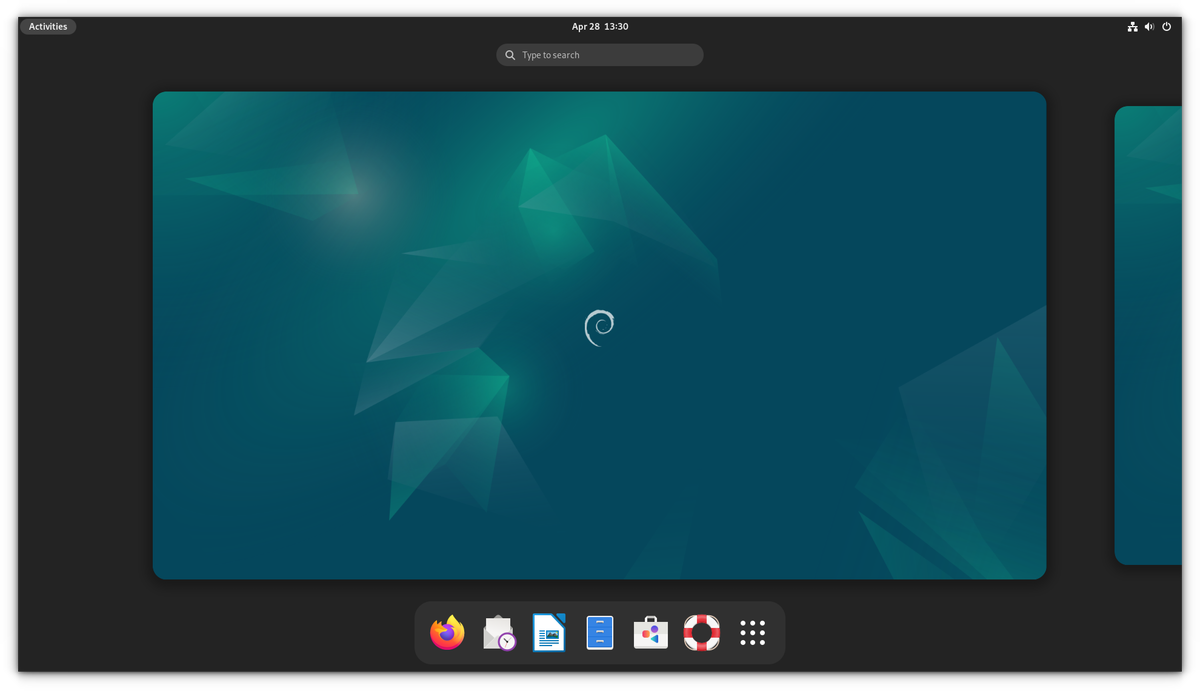
Task: Launch the Software store
Action: [x=650, y=632]
